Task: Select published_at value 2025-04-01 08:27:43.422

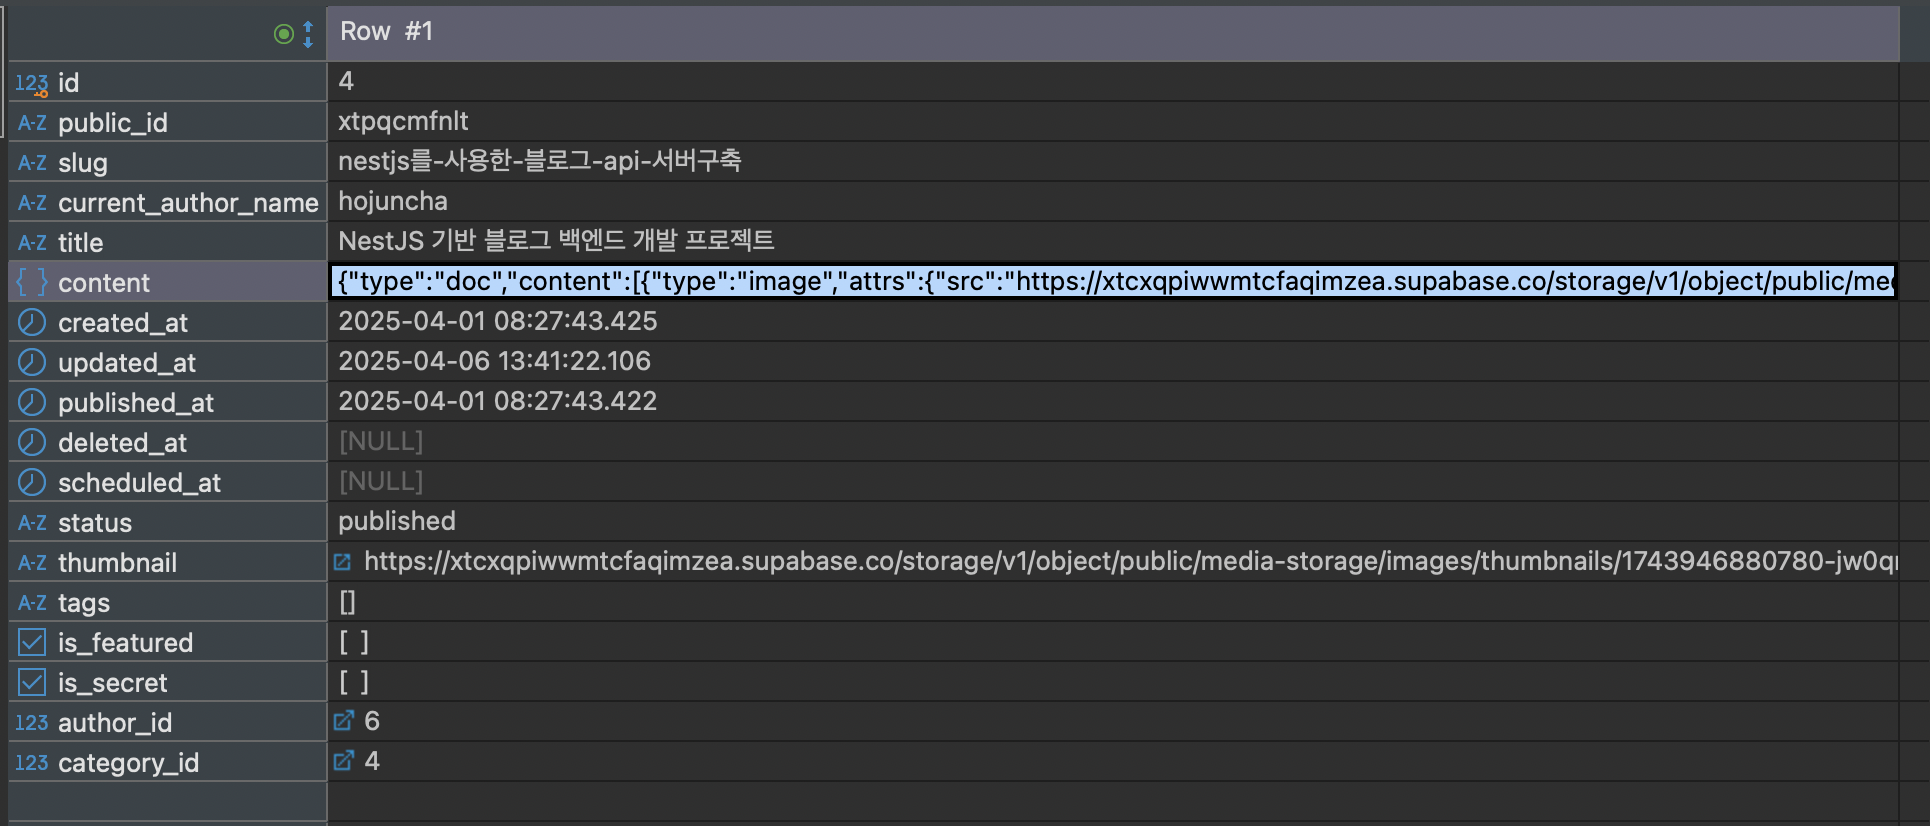Action: [x=498, y=401]
